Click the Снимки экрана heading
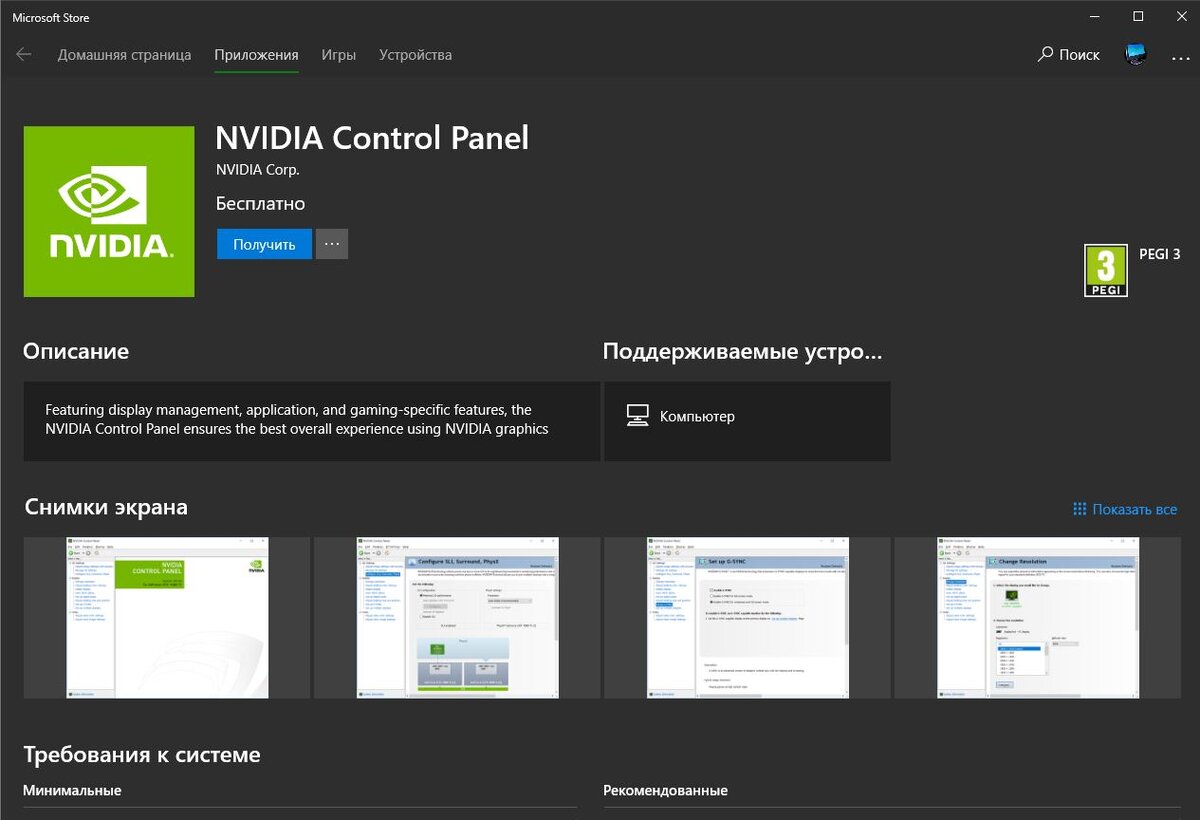This screenshot has height=820, width=1200. tap(106, 507)
